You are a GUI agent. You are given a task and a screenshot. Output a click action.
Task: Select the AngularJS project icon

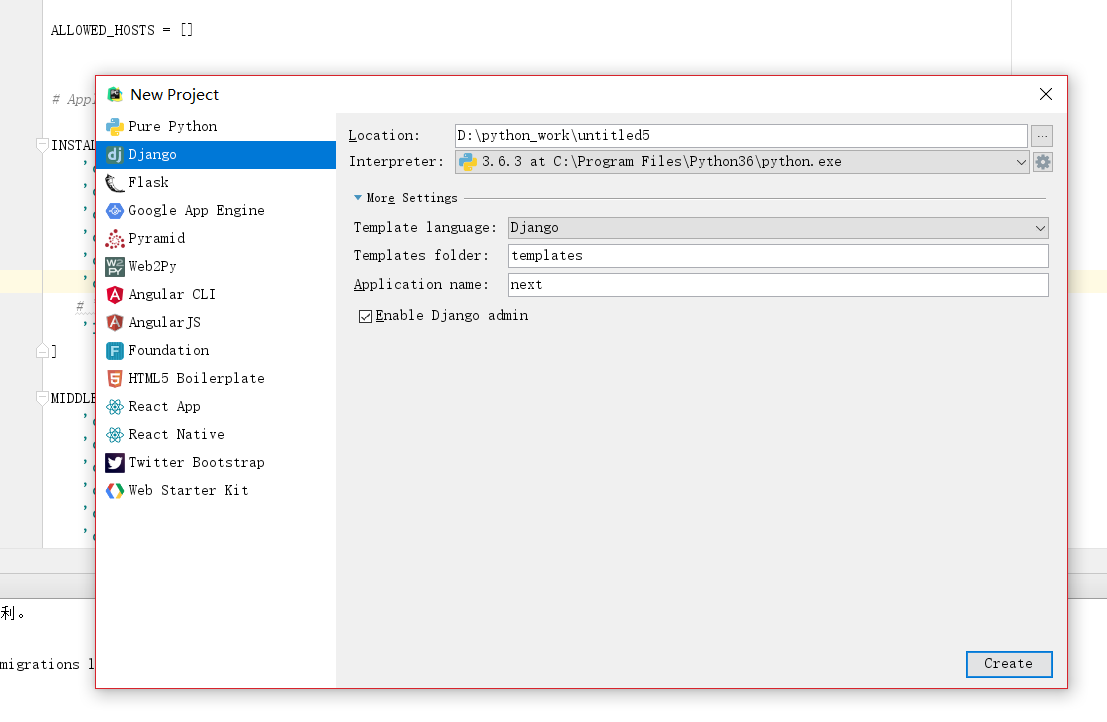pyautogui.click(x=114, y=323)
